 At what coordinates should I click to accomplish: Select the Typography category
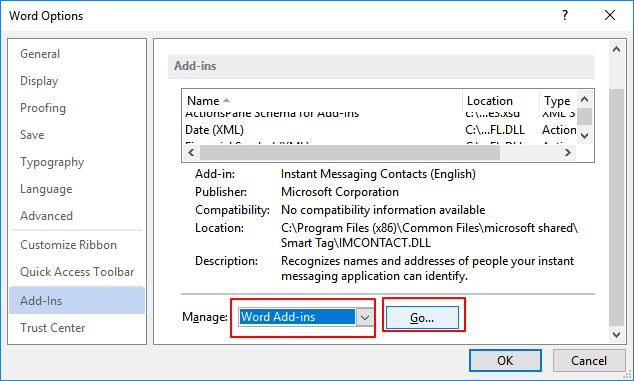[x=77, y=162]
